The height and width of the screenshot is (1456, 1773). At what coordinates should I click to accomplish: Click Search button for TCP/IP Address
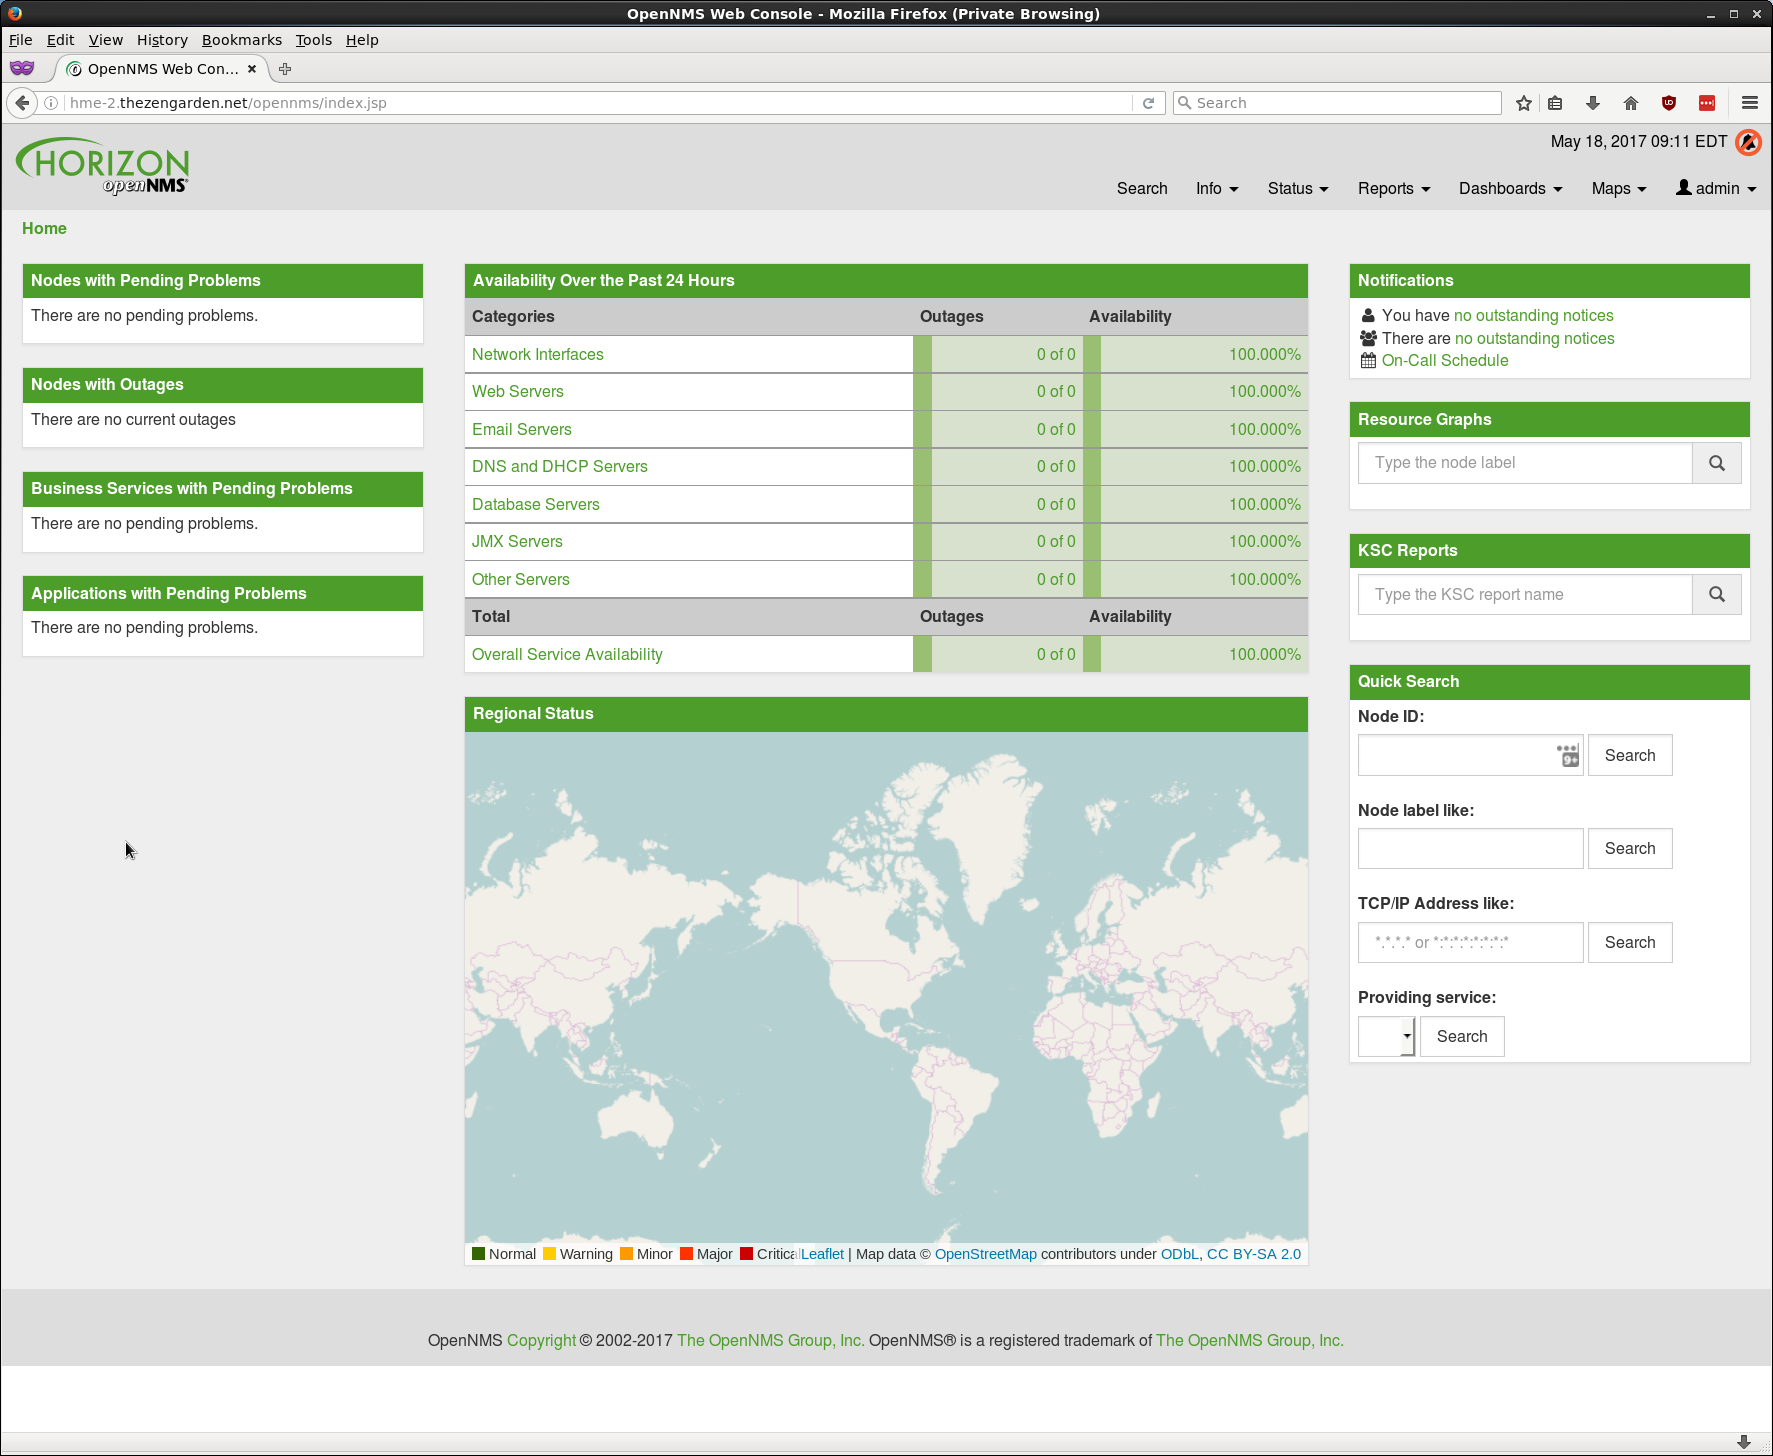coord(1630,942)
